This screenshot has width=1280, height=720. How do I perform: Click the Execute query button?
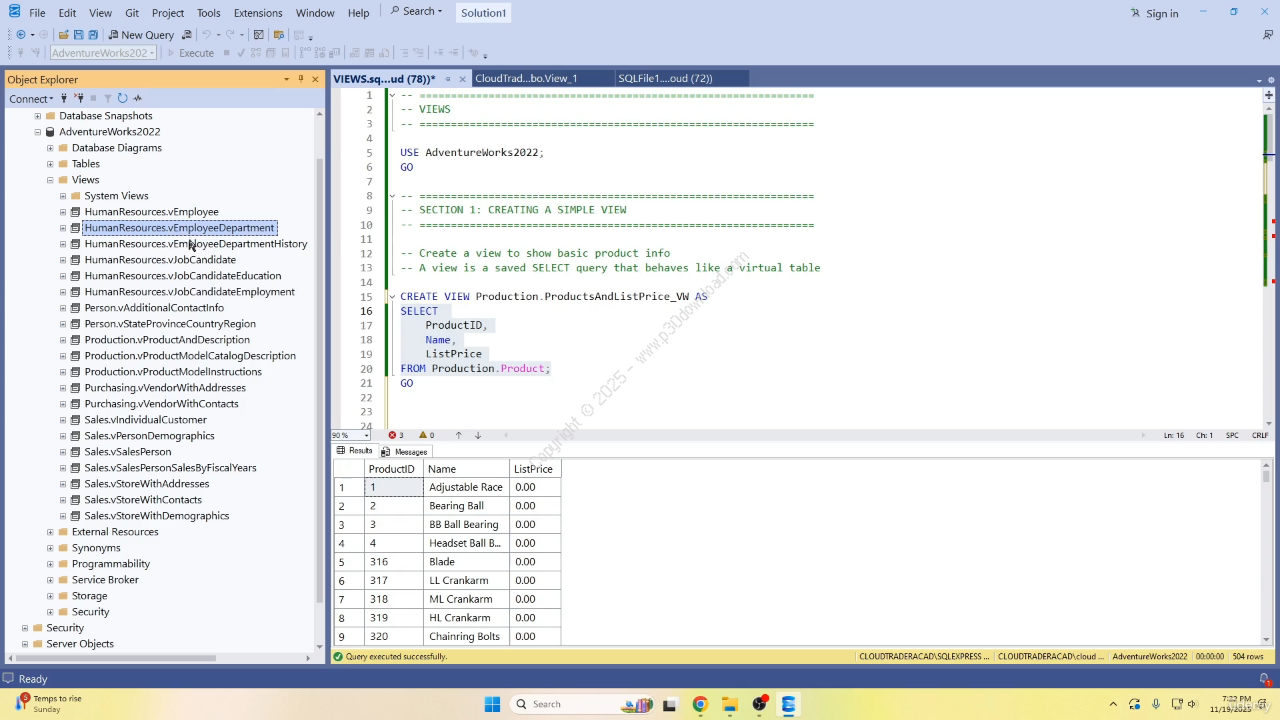pos(190,53)
